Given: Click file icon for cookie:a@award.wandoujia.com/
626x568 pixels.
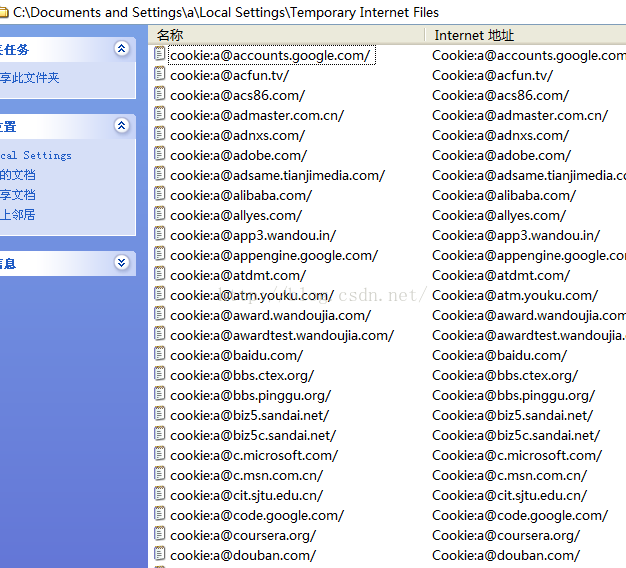Looking at the screenshot, I should (160, 313).
